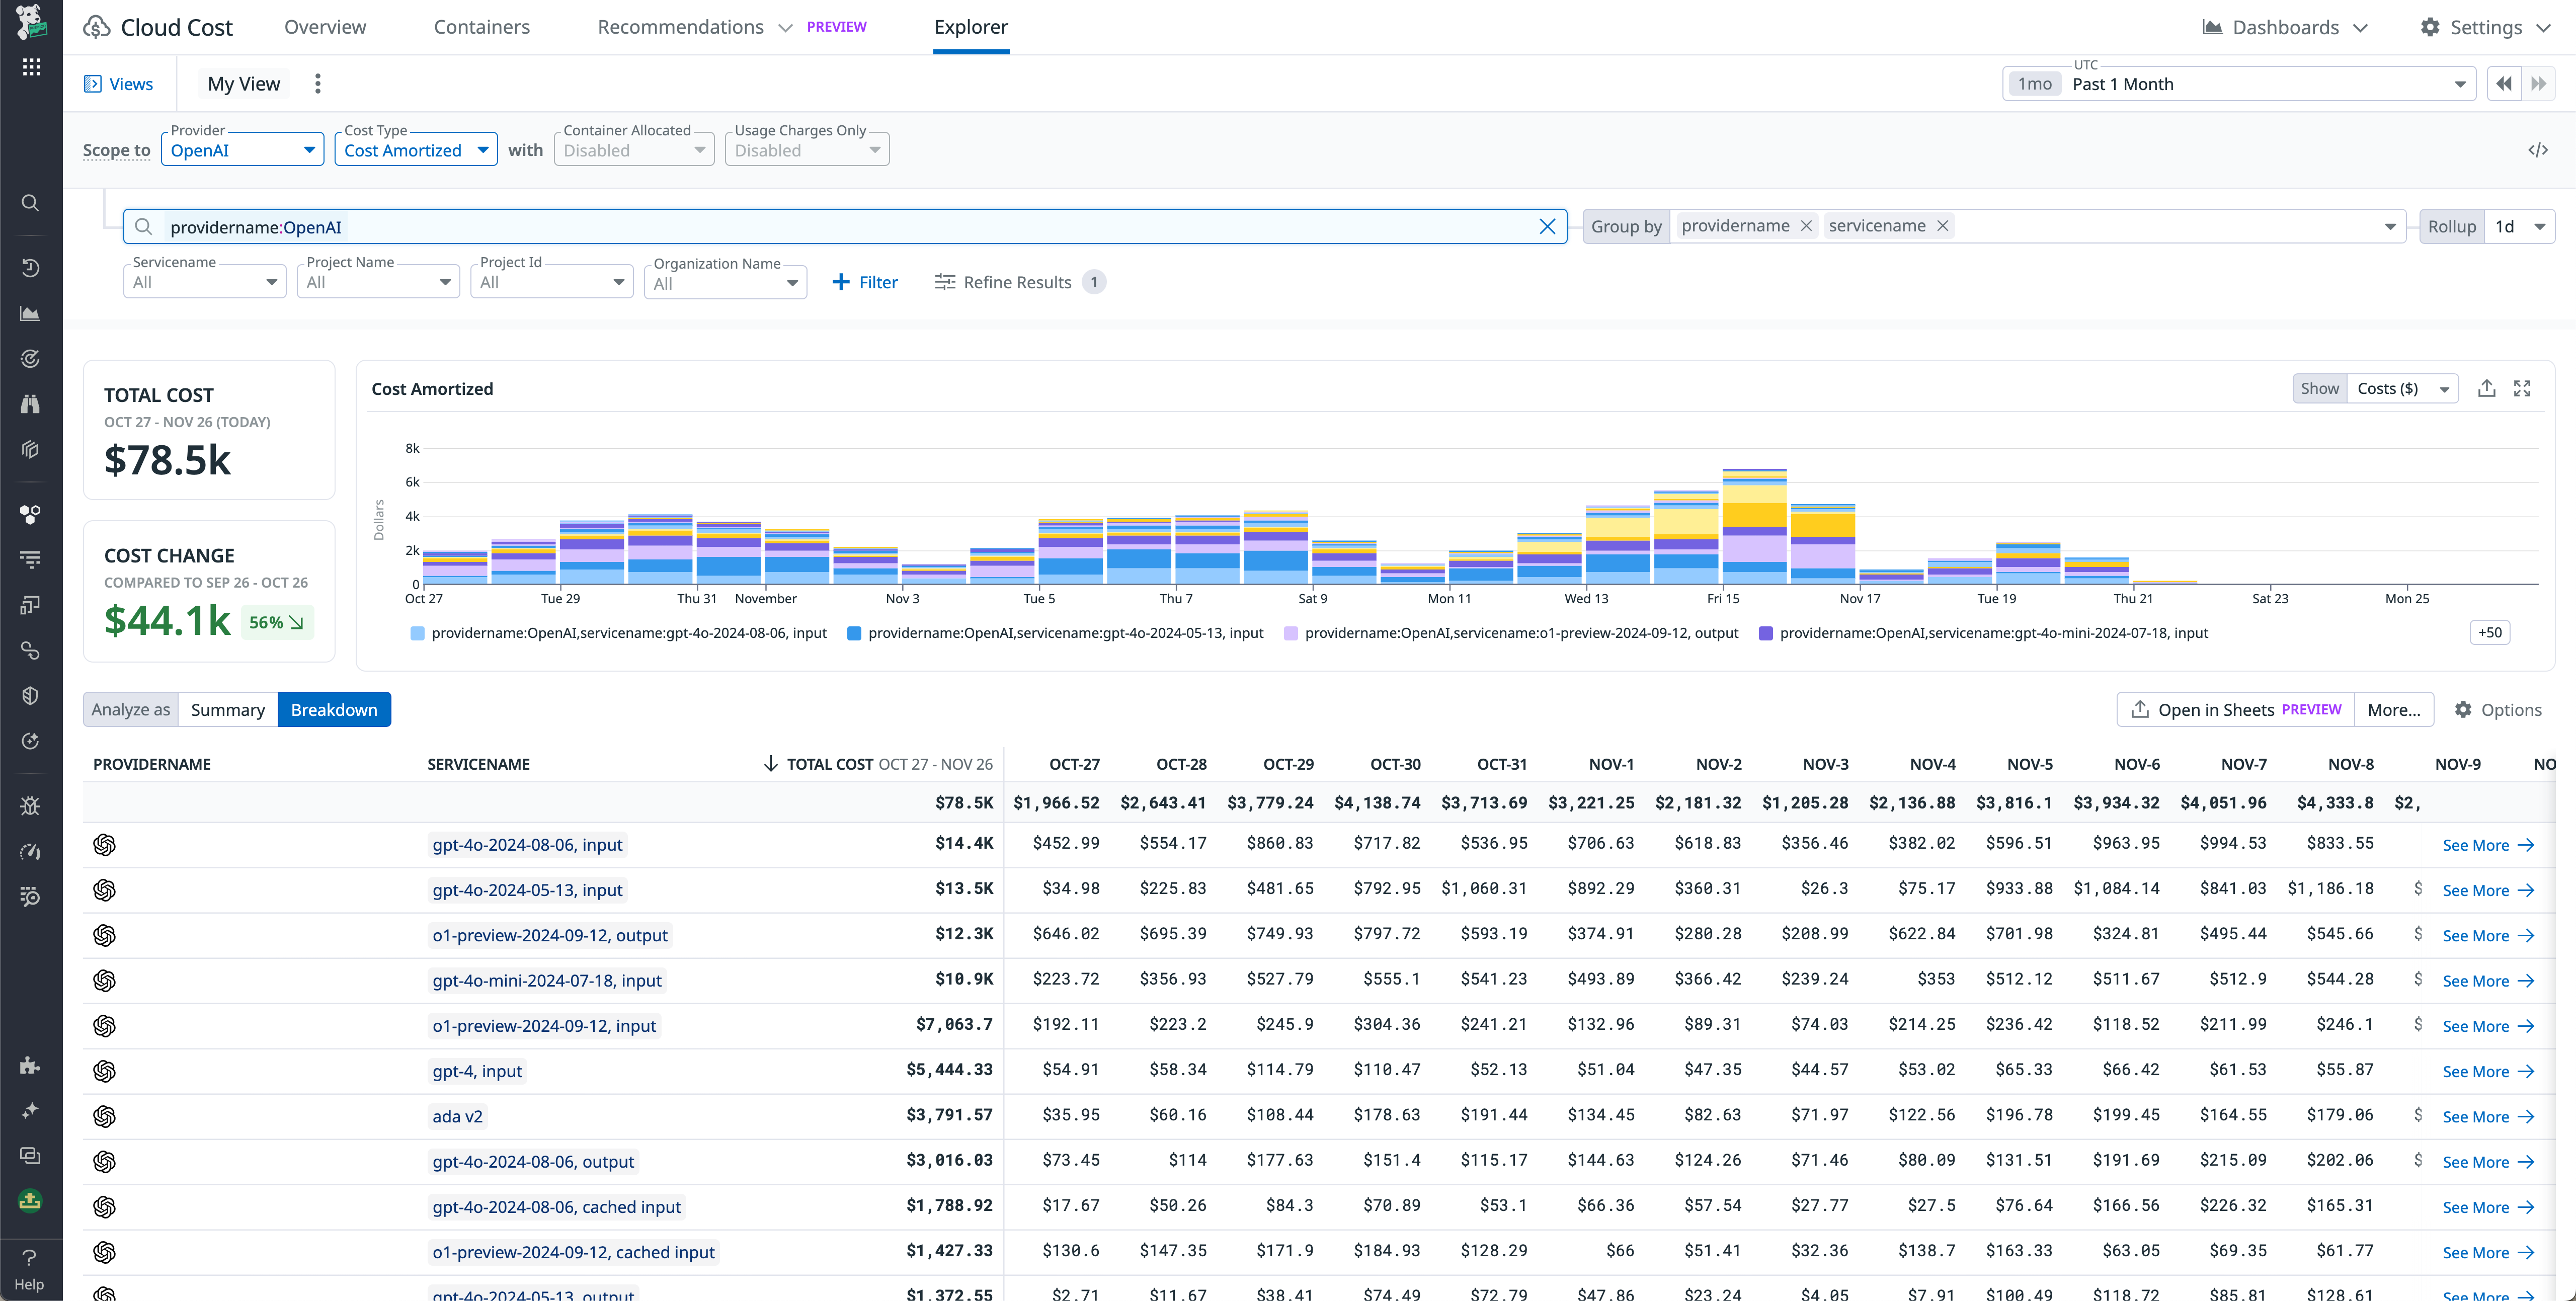Open the Provider dropdown showing OpenAI
Screen dimensions: 2576x1301
242,149
